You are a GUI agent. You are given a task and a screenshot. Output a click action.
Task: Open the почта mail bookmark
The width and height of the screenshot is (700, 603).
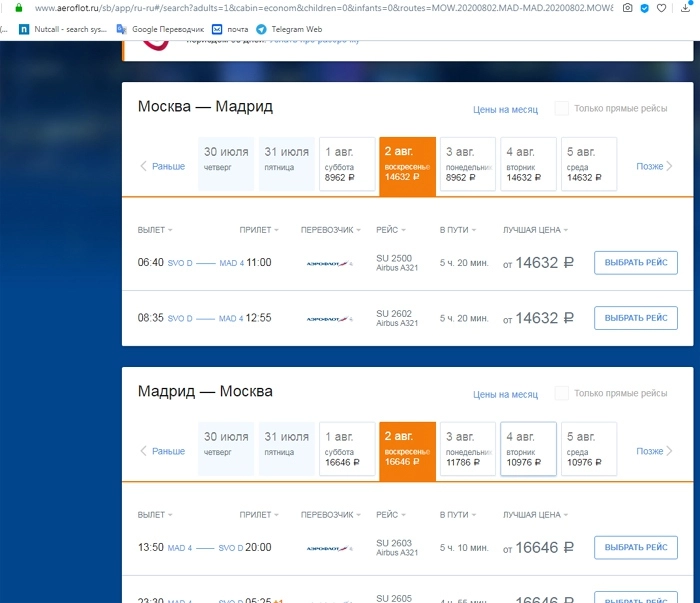point(230,30)
